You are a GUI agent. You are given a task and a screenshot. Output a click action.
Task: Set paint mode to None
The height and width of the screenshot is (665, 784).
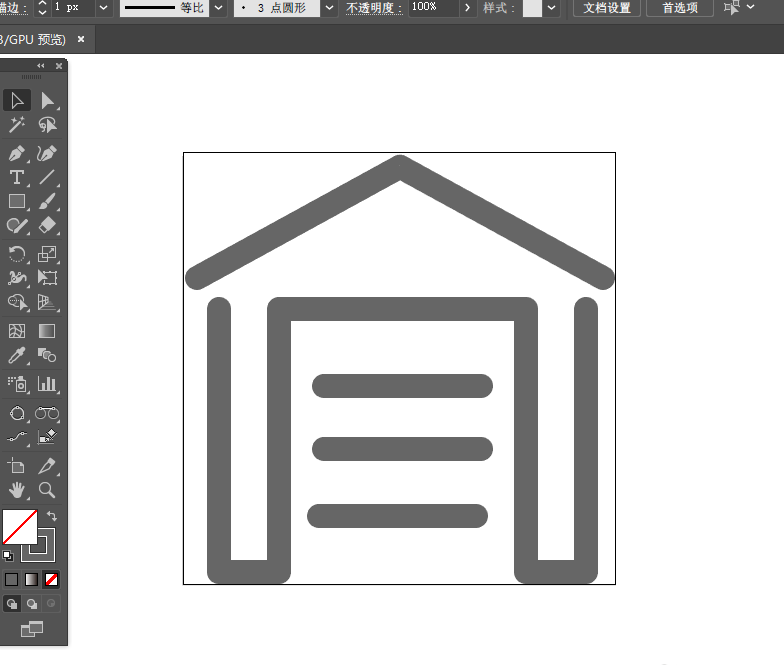click(51, 580)
